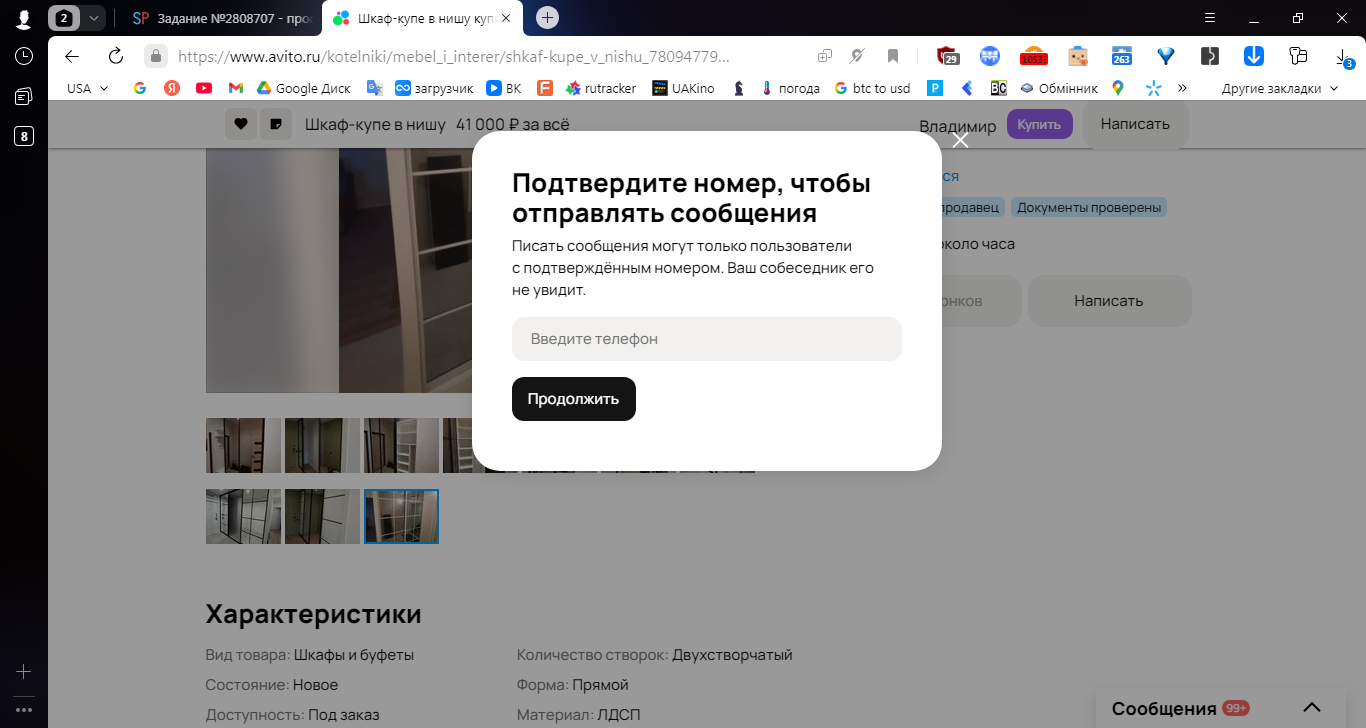Open the collections icon in sidebar

23,96
